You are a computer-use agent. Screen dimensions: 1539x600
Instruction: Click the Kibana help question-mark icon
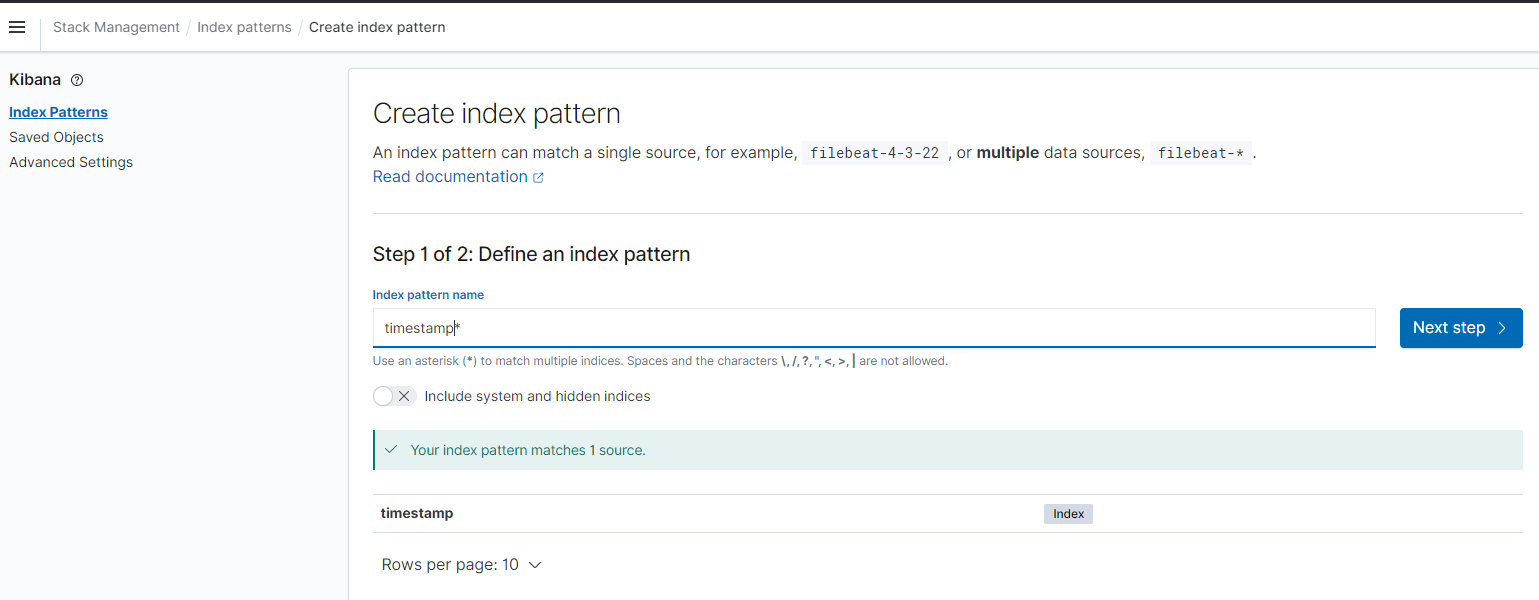[x=77, y=80]
